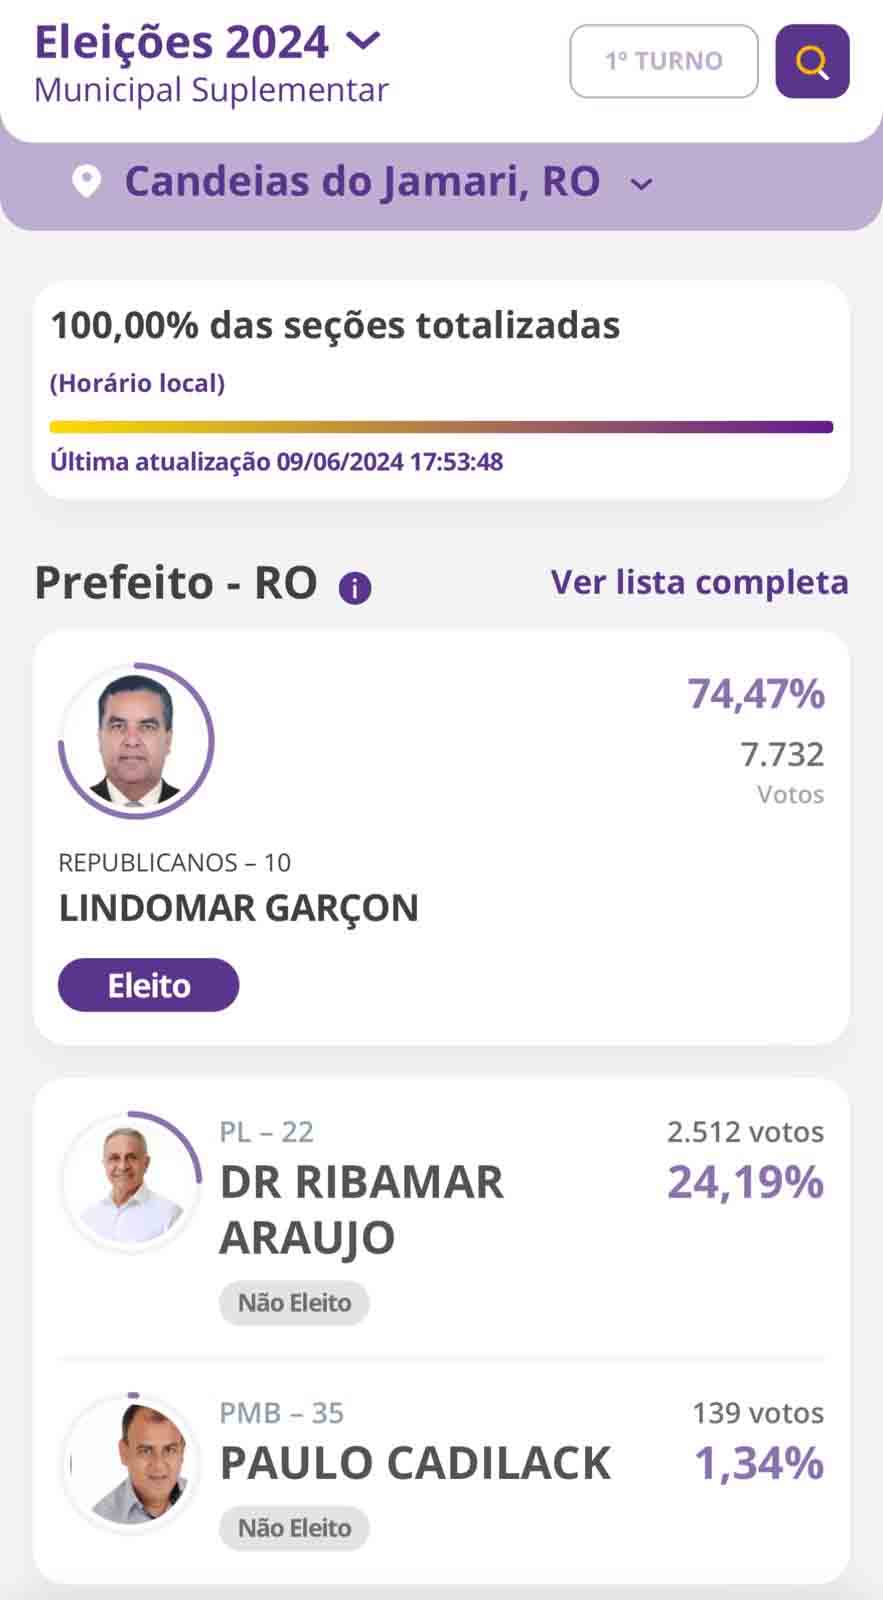Click Dr Ribamar Araujo's candidate photo
The width and height of the screenshot is (883, 1600).
(x=132, y=1182)
